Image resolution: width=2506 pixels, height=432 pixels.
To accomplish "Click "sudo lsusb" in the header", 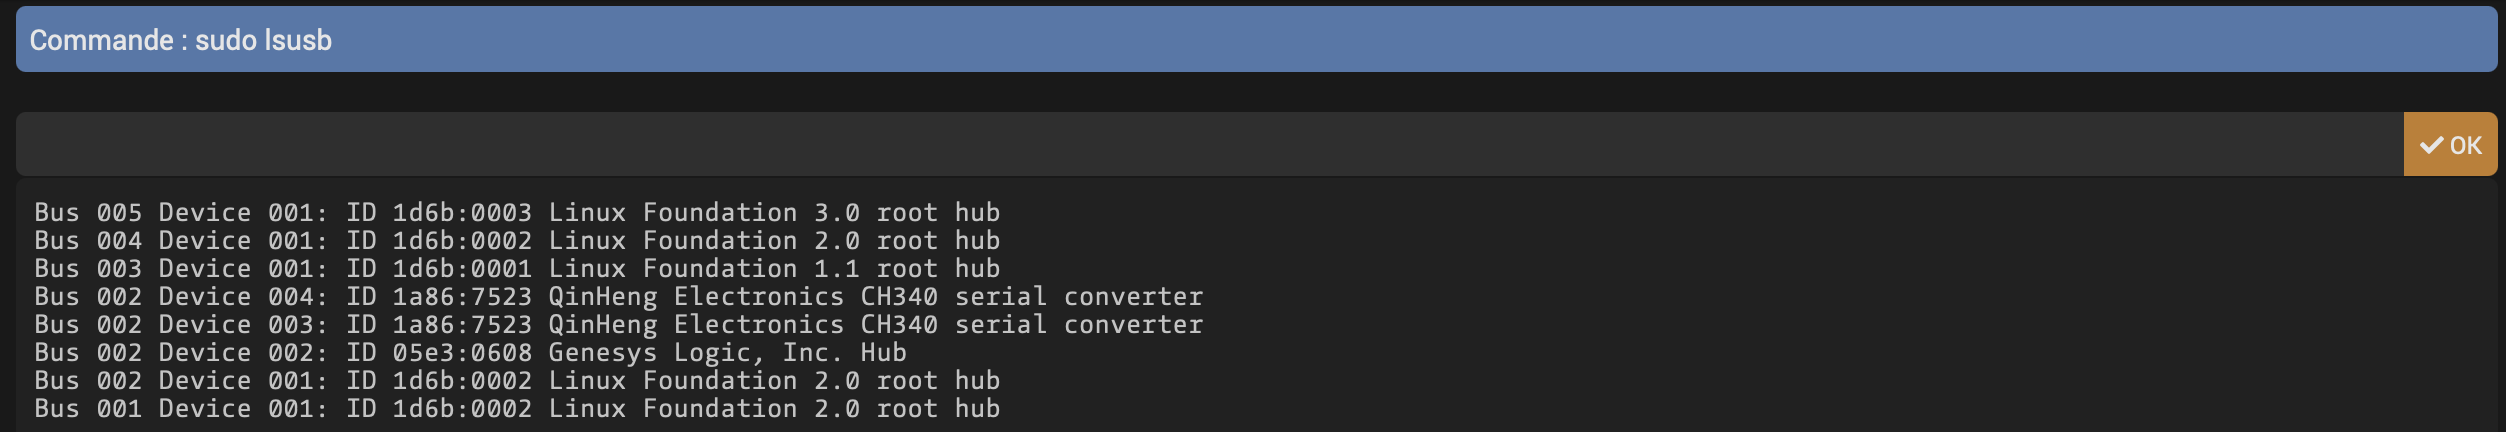I will tap(263, 40).
